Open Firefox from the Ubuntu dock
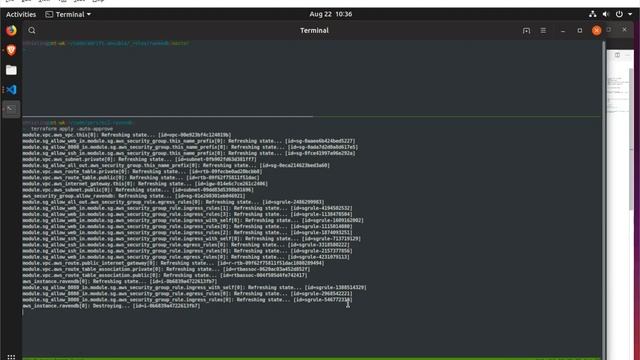 pos(11,31)
